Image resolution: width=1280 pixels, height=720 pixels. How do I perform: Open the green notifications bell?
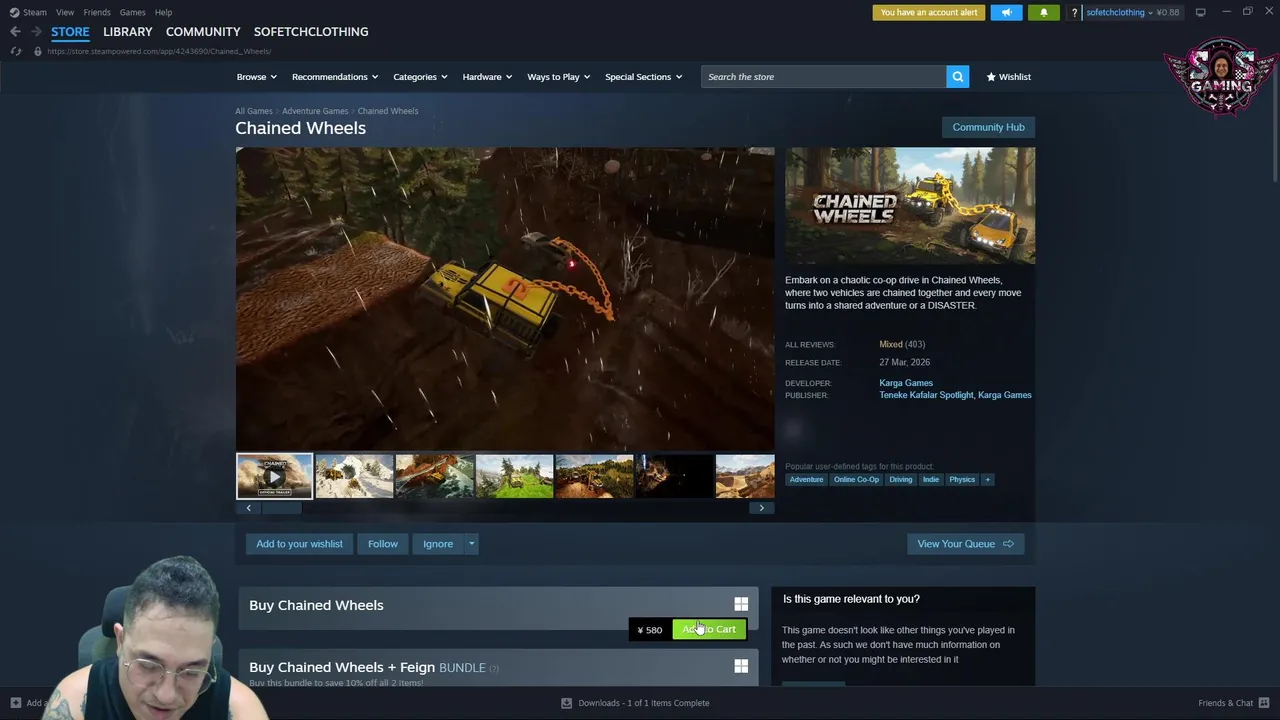coord(1043,12)
